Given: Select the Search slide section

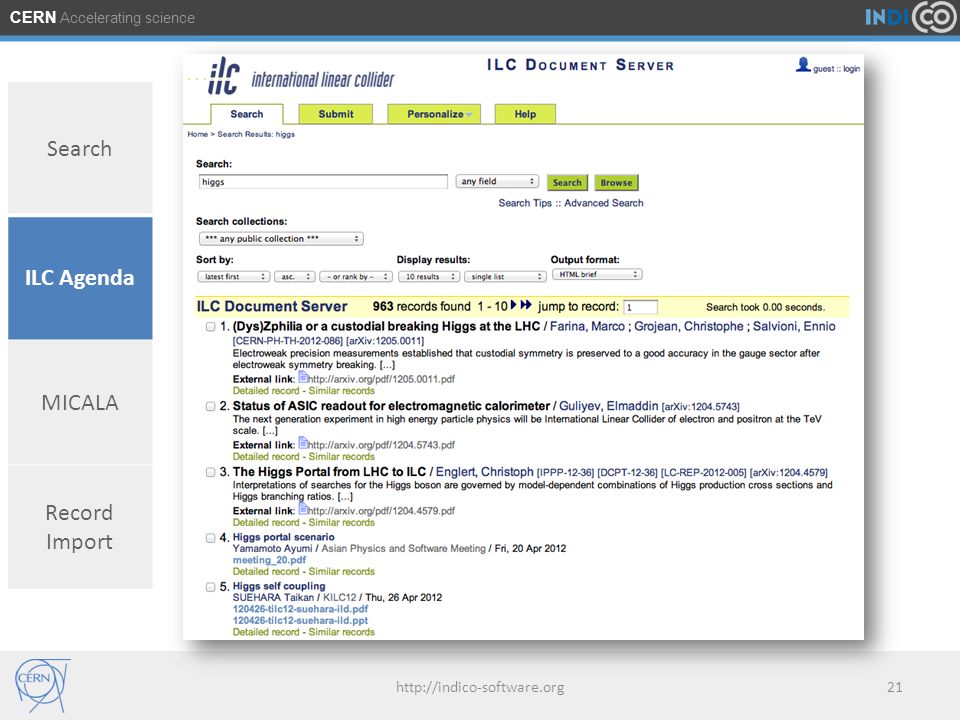Looking at the screenshot, I should tap(80, 148).
